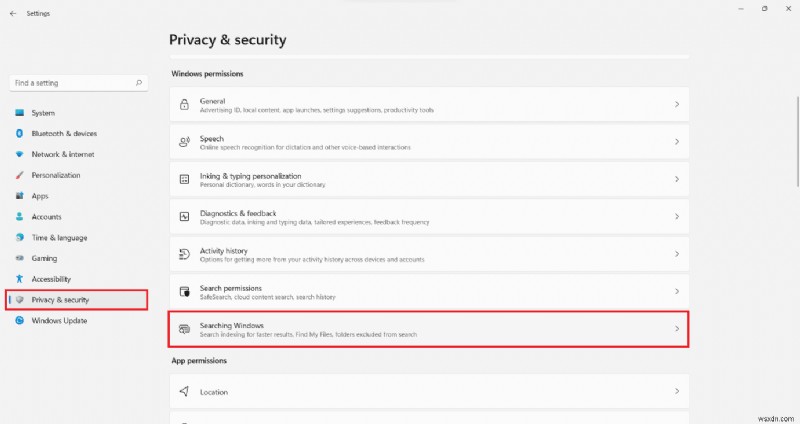The height and width of the screenshot is (424, 800).
Task: Click the Find a setting field
Action: click(x=79, y=83)
